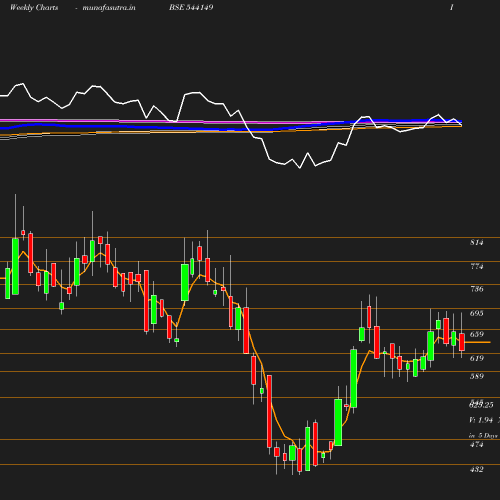The image size is (500, 500).
Task: Click the 589 price level label
Action: click(476, 376)
